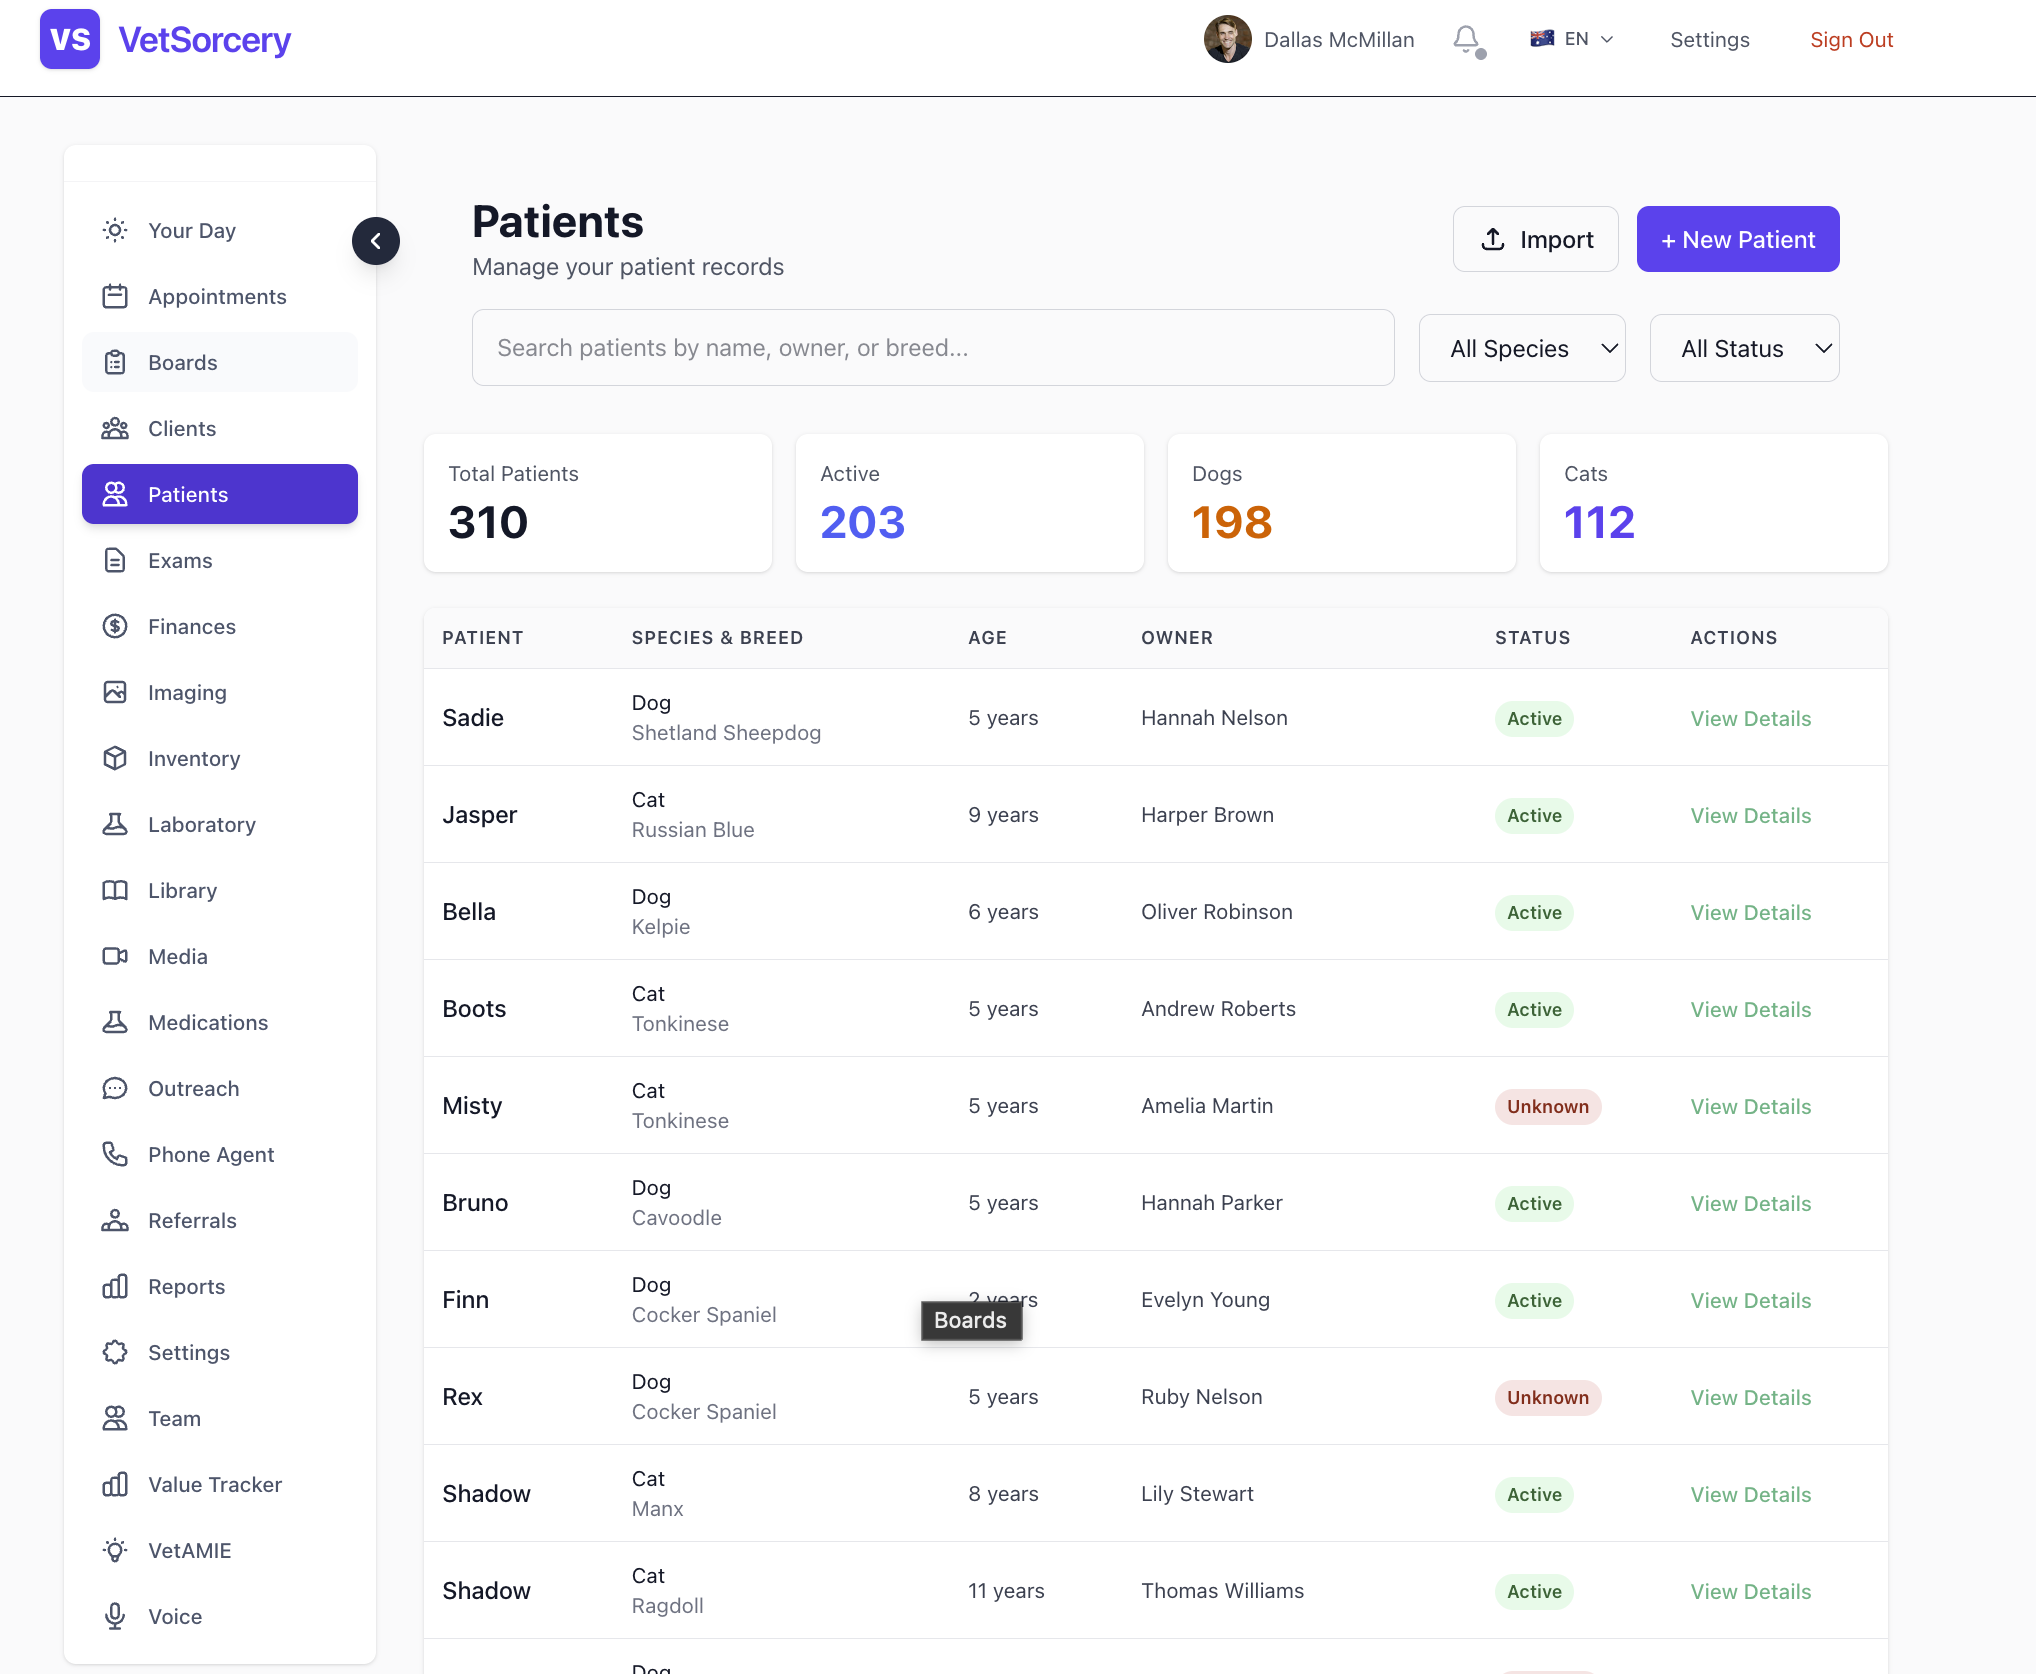Screen dimensions: 2036x1674
Task: Click the patient search field
Action: click(932, 348)
